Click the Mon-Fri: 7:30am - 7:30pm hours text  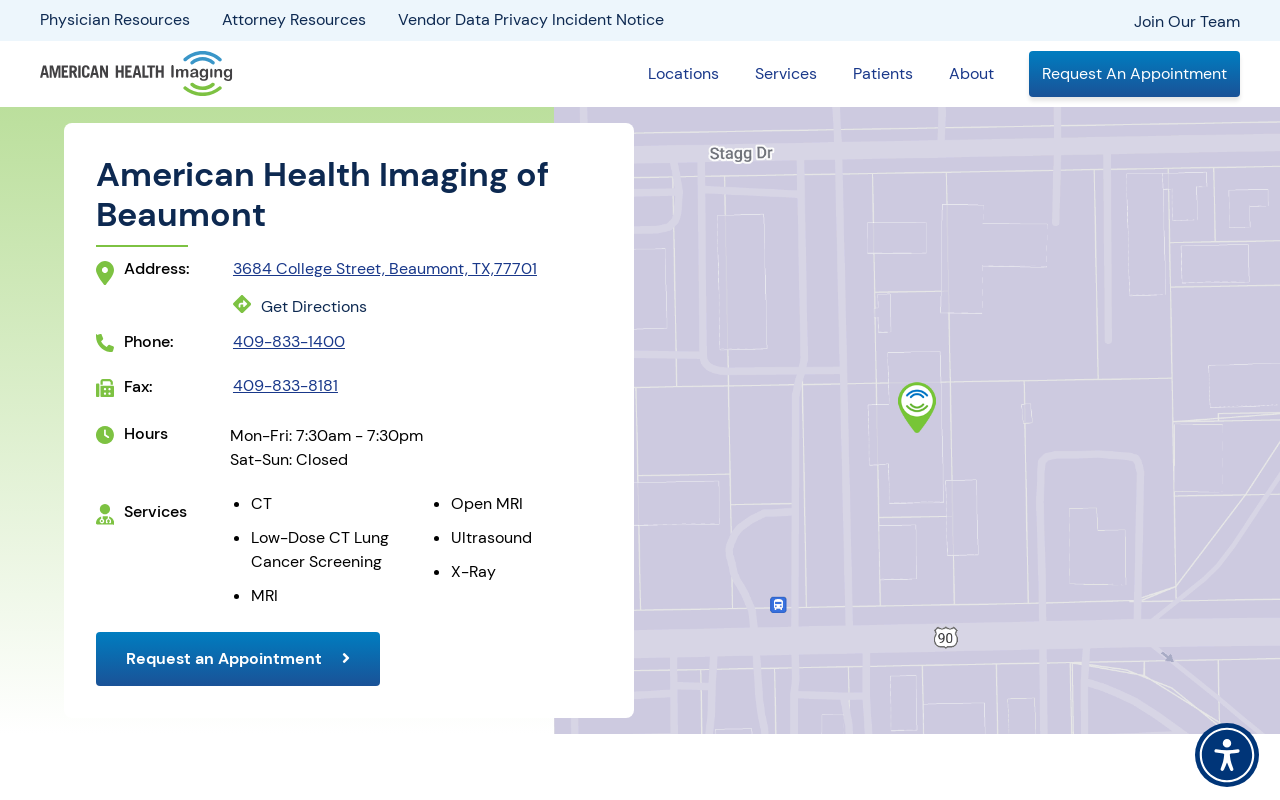[x=326, y=436]
